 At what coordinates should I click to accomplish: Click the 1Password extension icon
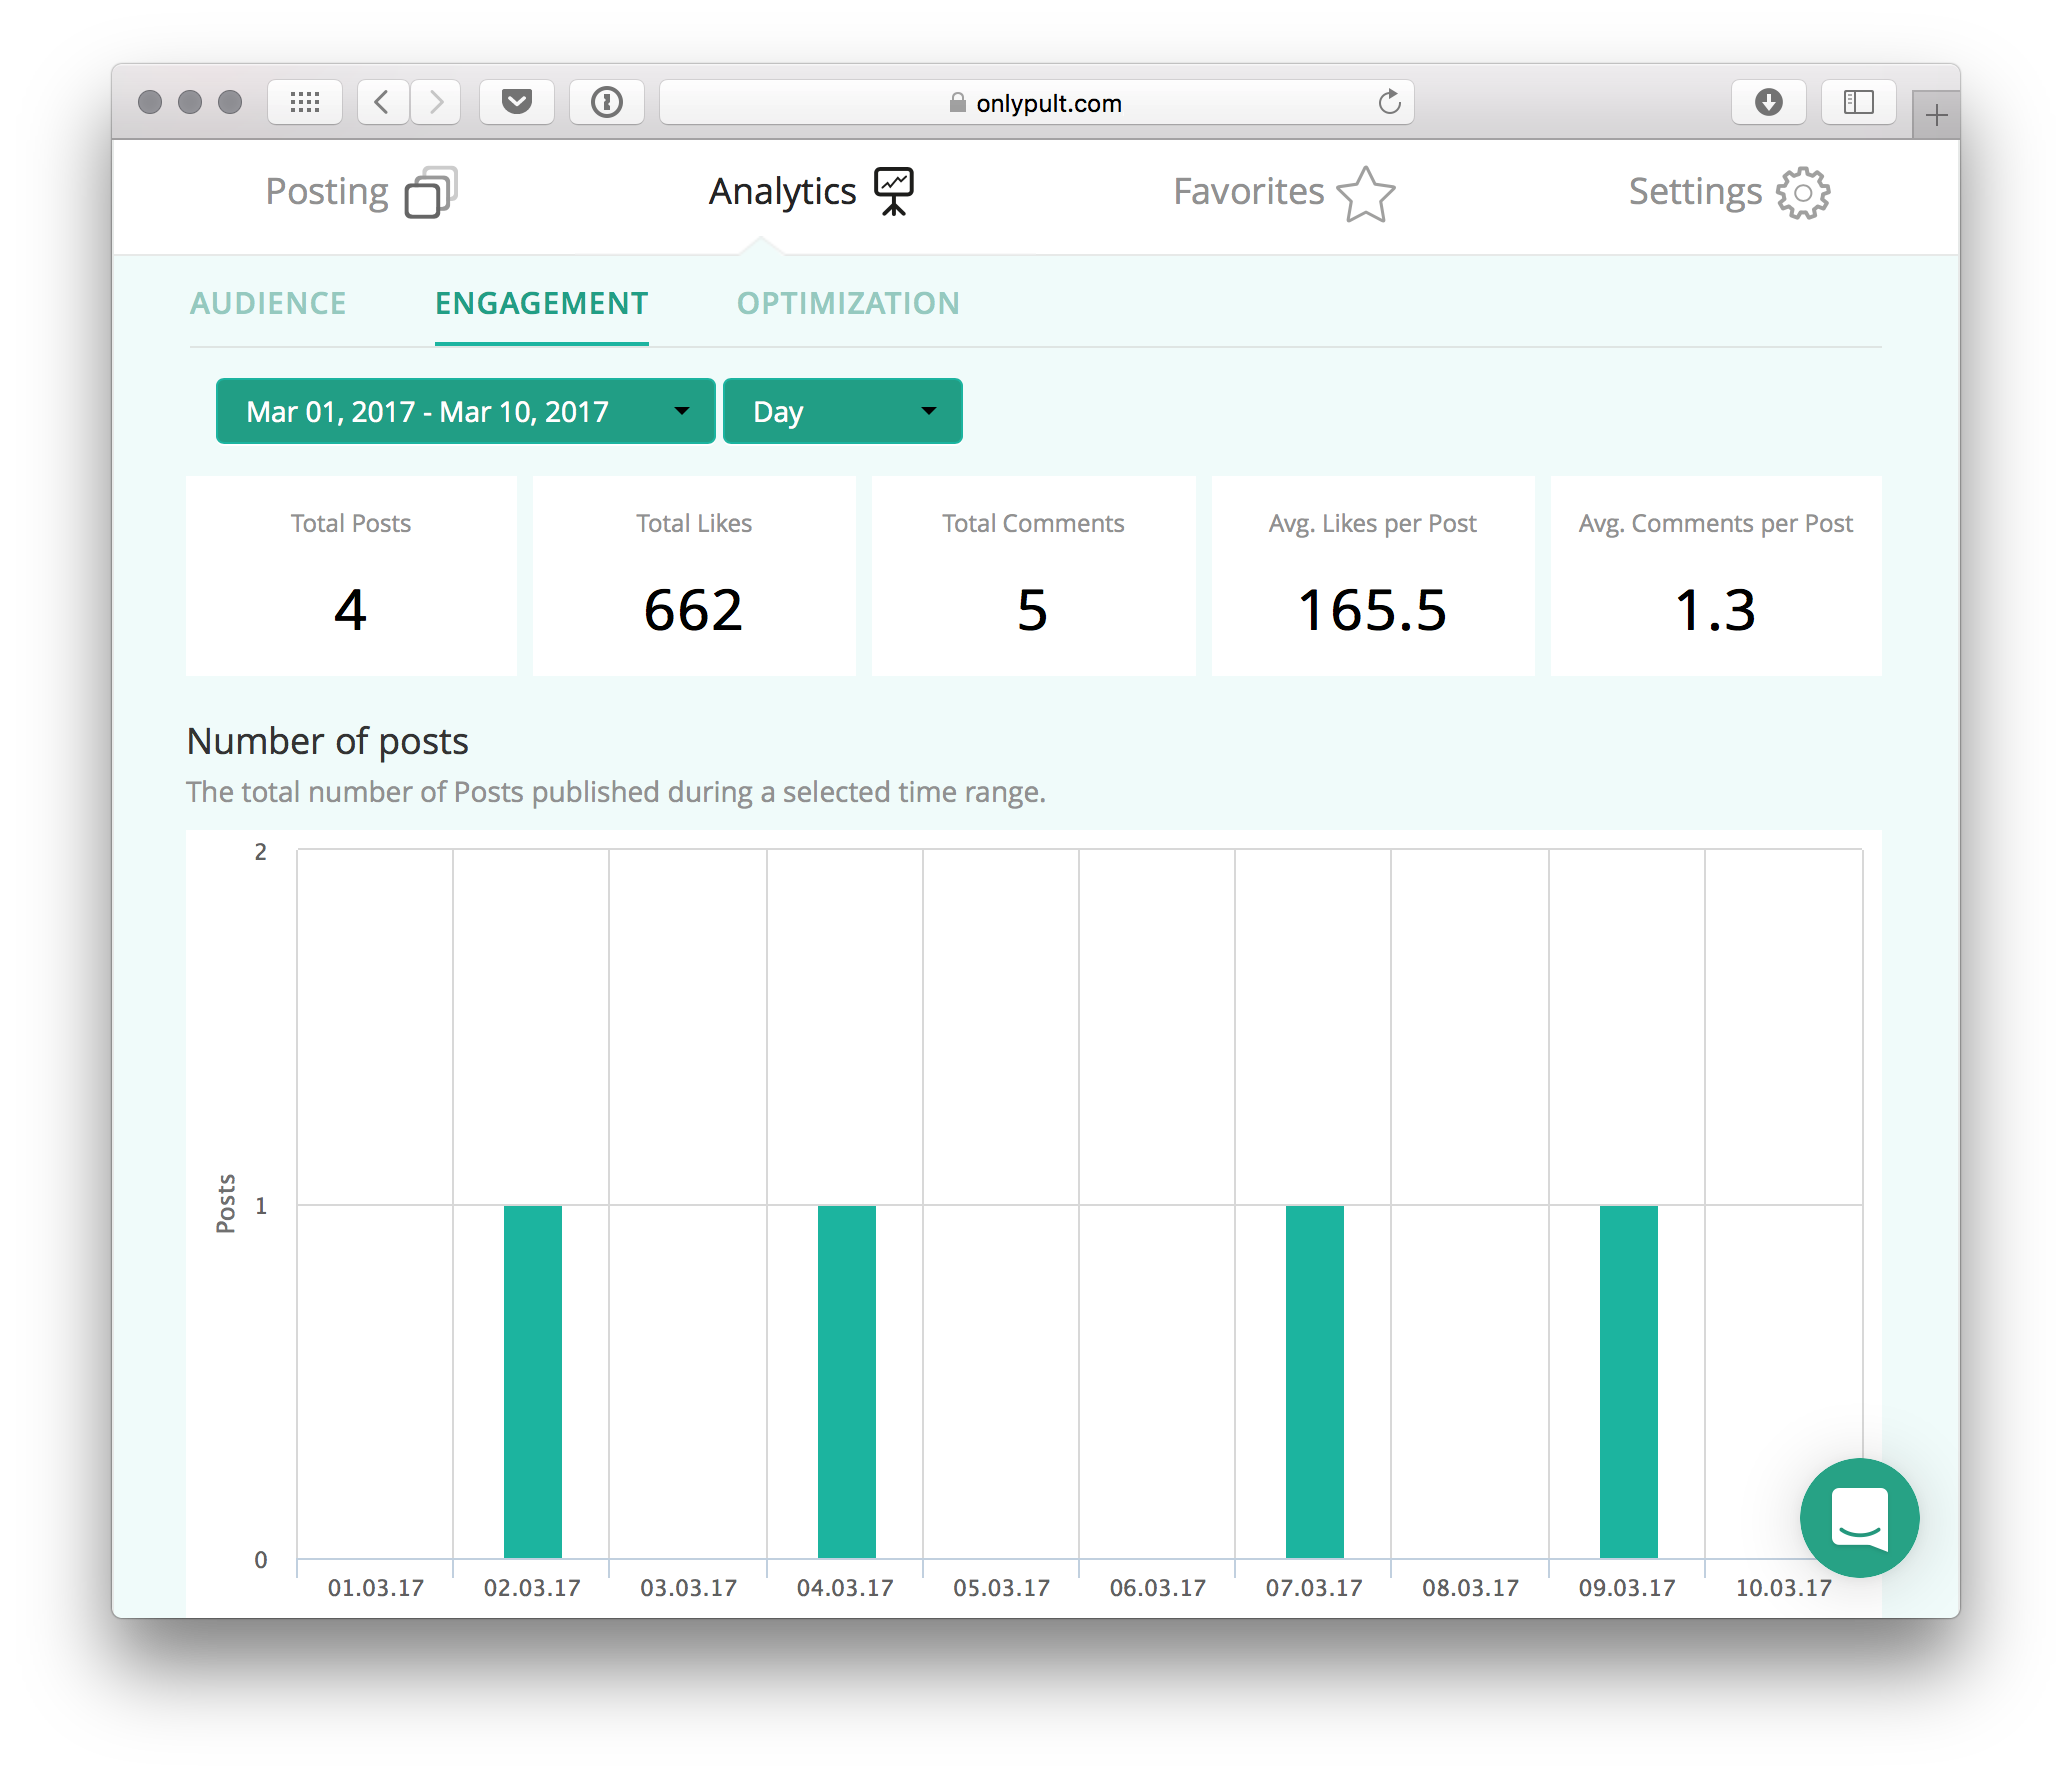[606, 102]
